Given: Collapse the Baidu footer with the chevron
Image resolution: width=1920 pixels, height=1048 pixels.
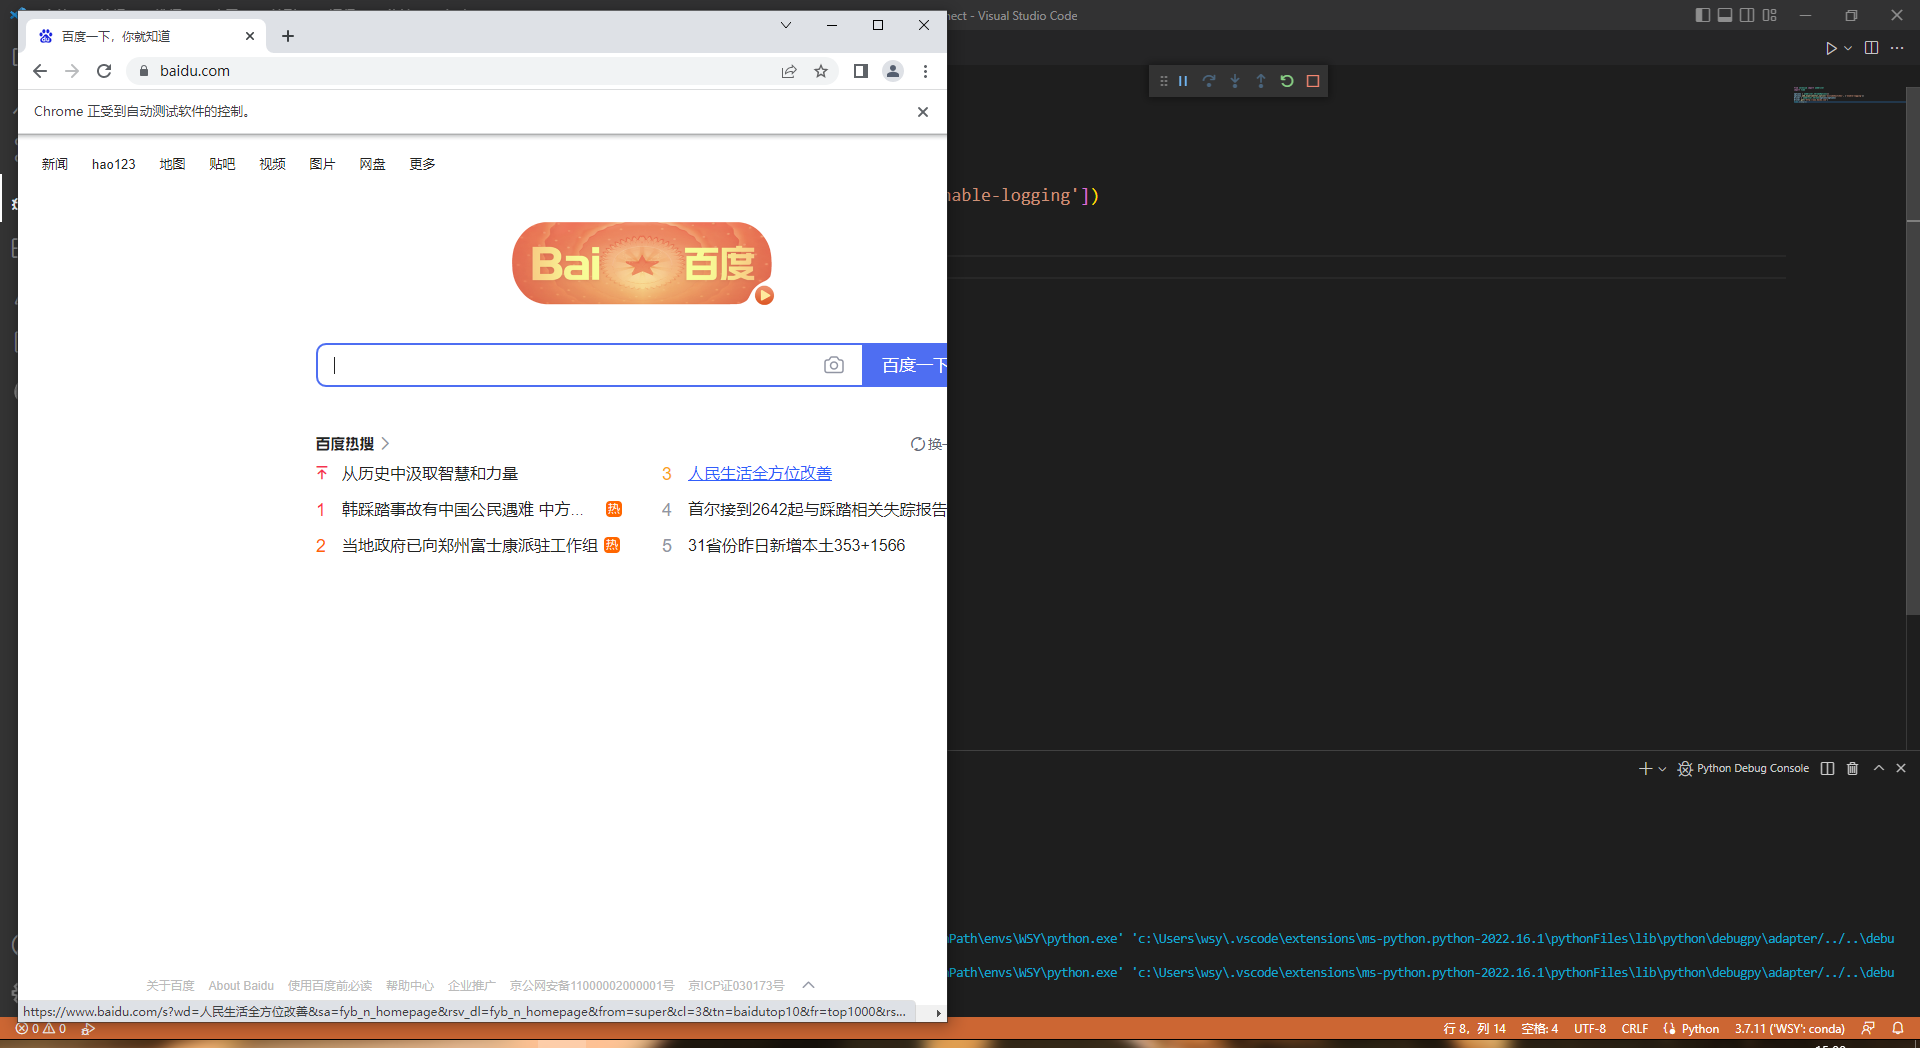Looking at the screenshot, I should [x=808, y=985].
